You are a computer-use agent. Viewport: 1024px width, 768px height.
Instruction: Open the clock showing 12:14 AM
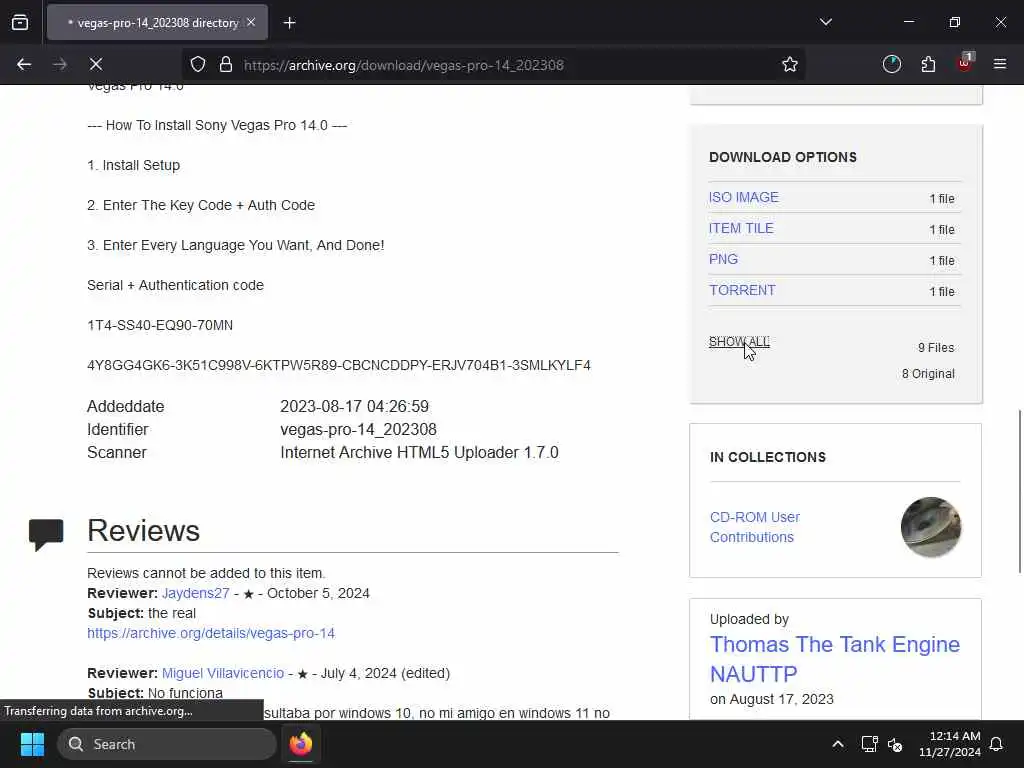pyautogui.click(x=949, y=744)
